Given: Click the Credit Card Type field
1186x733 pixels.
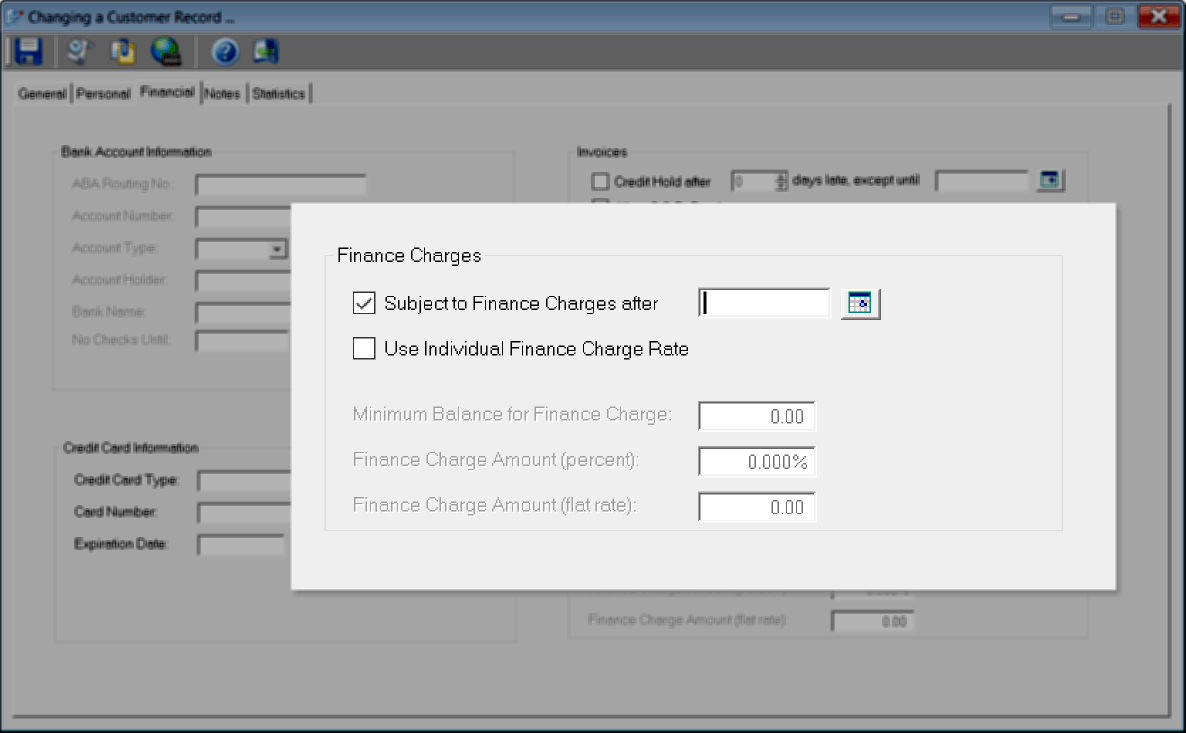Looking at the screenshot, I should pos(244,481).
